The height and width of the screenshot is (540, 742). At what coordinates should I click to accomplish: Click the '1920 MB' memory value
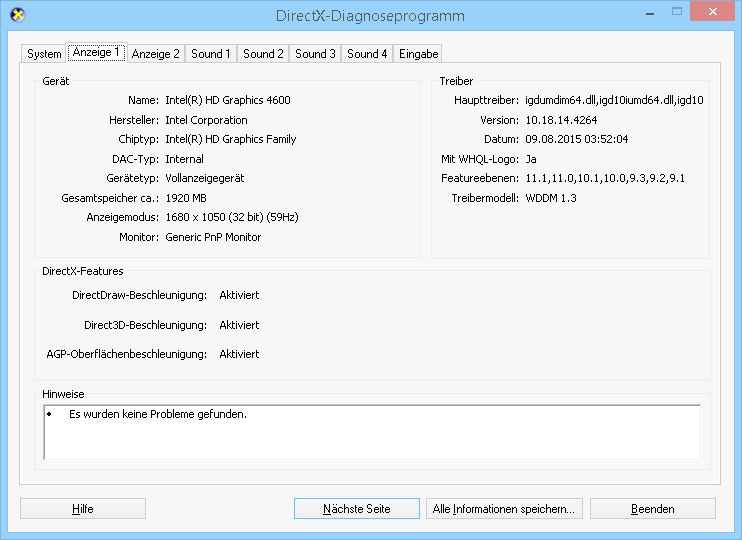pos(186,198)
